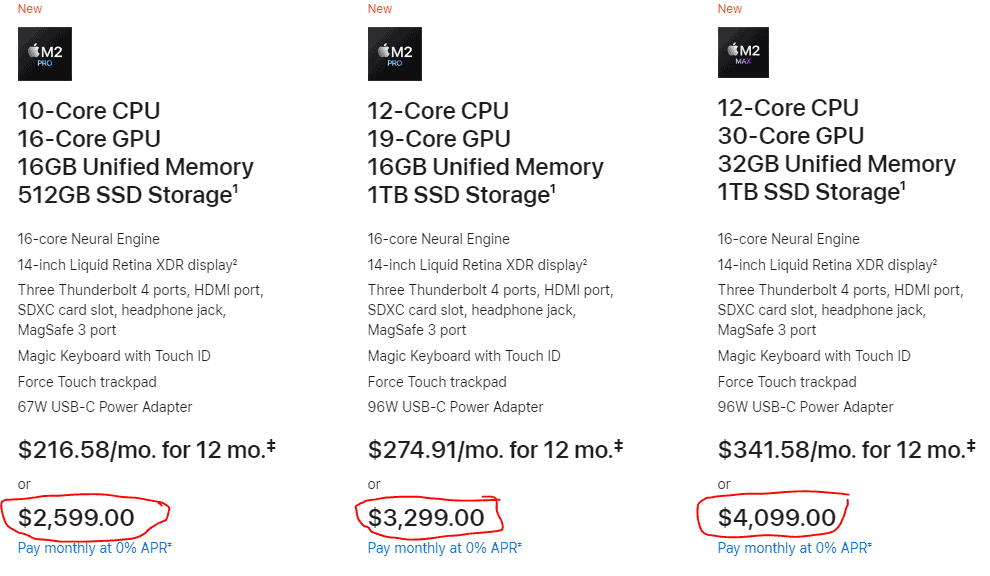Click footnote 2 after first Liquid Retina XDR display
The height and width of the screenshot is (576, 990).
[x=234, y=262]
